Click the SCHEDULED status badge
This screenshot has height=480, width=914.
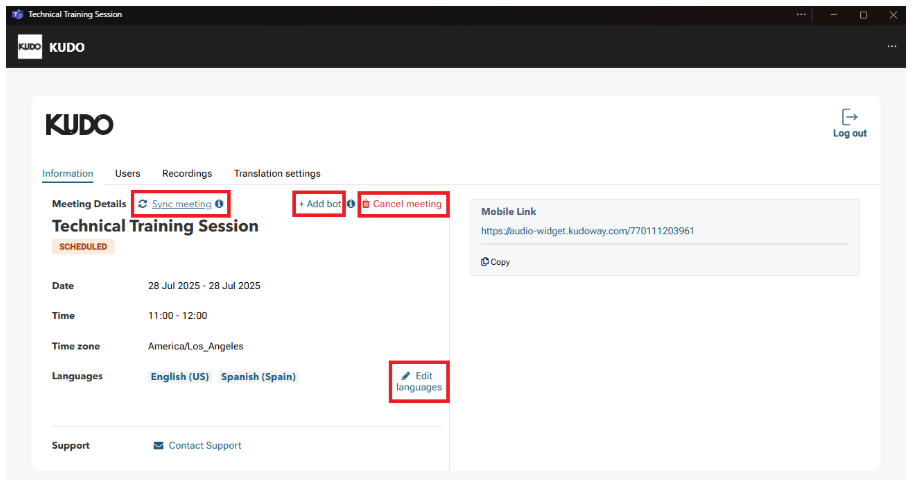tap(83, 247)
